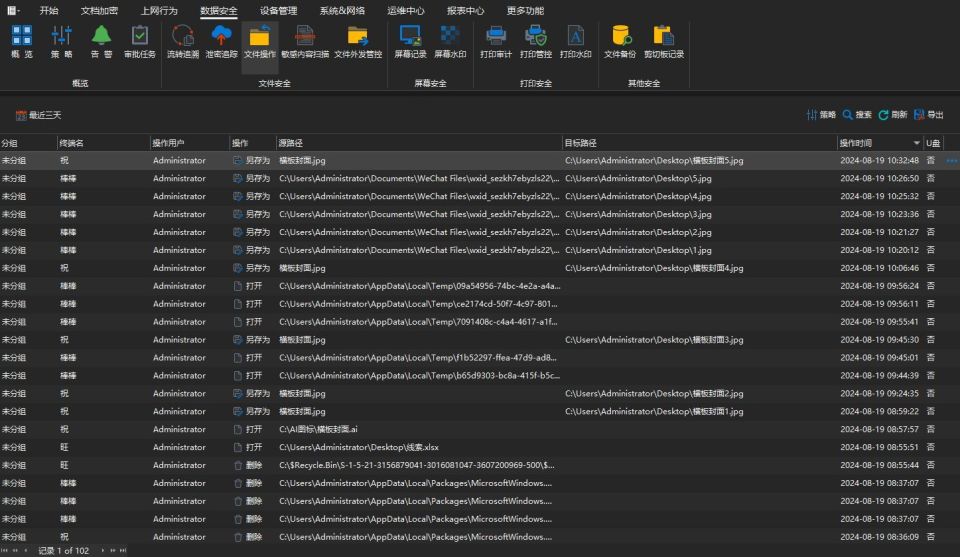960x557 pixels.
Task: Select the row timestamped 2024-08-19 08:36:09
Action: pos(480,537)
